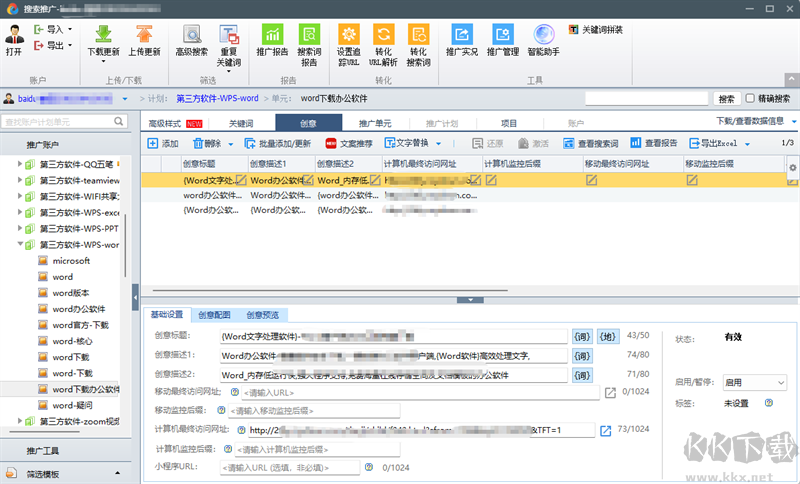Screen dimensions: 800x484
Task: Select the microsoft unit in tree
Action: pos(71,261)
